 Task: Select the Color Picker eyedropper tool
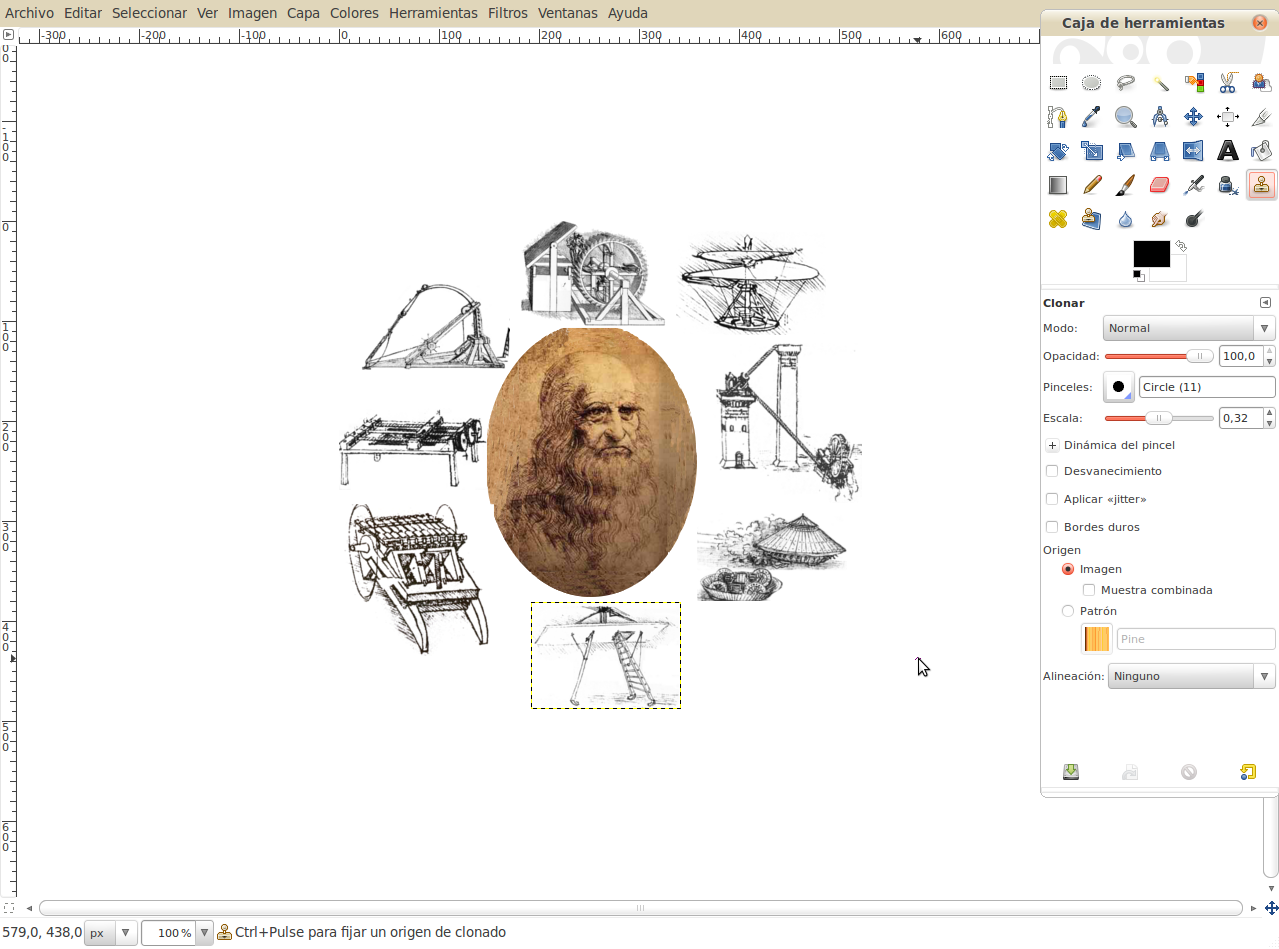pyautogui.click(x=1092, y=116)
